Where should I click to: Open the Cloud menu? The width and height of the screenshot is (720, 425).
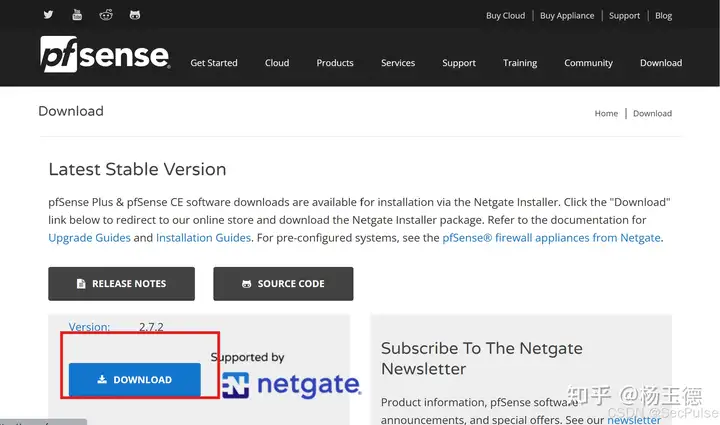277,63
